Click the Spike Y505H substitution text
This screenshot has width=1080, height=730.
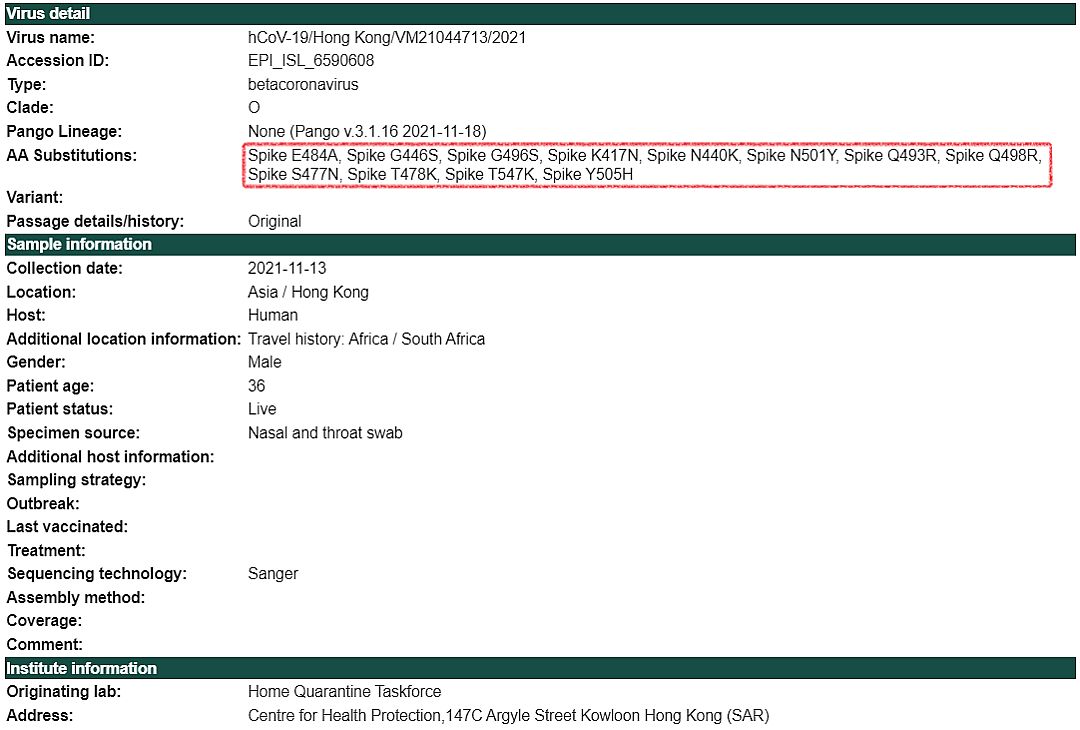[x=588, y=175]
